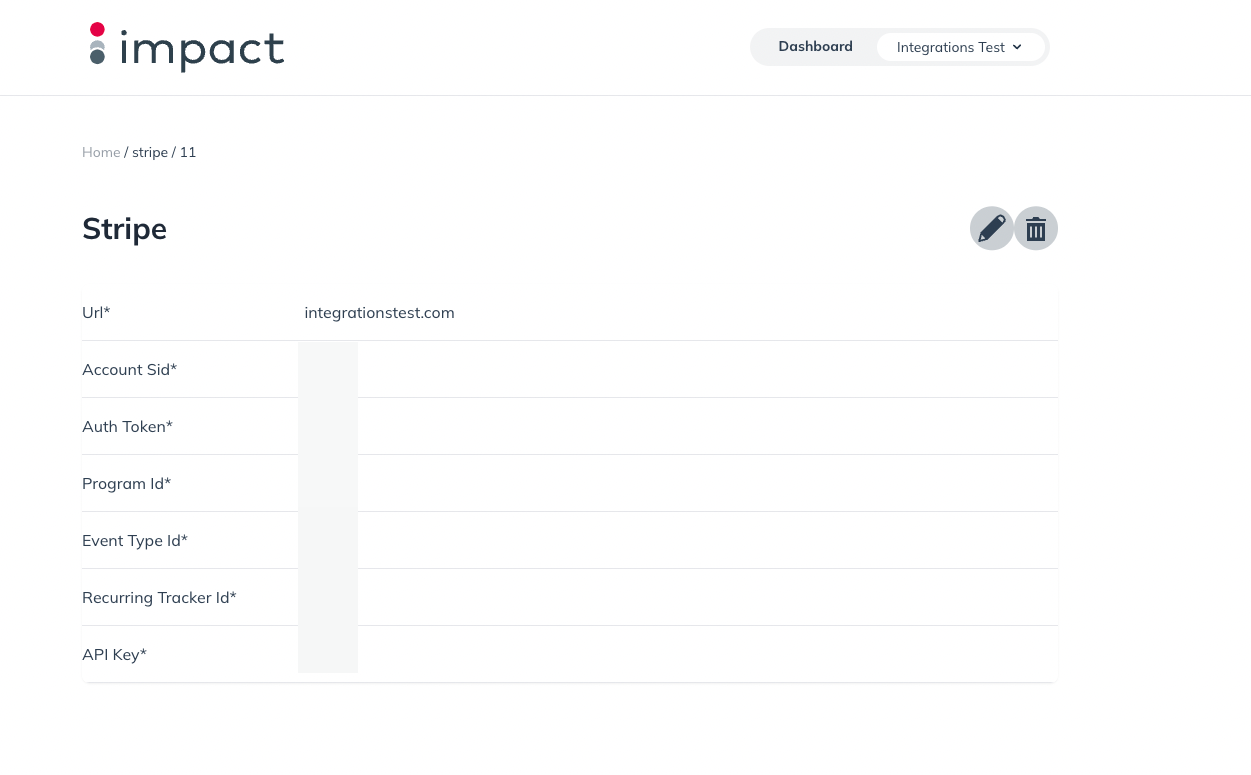Reveal the API Key masked value
The image size is (1251, 775).
coord(327,654)
